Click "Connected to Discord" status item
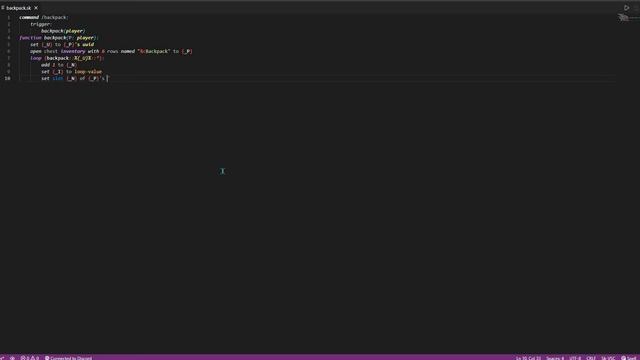The width and height of the screenshot is (640, 360). click(x=69, y=358)
